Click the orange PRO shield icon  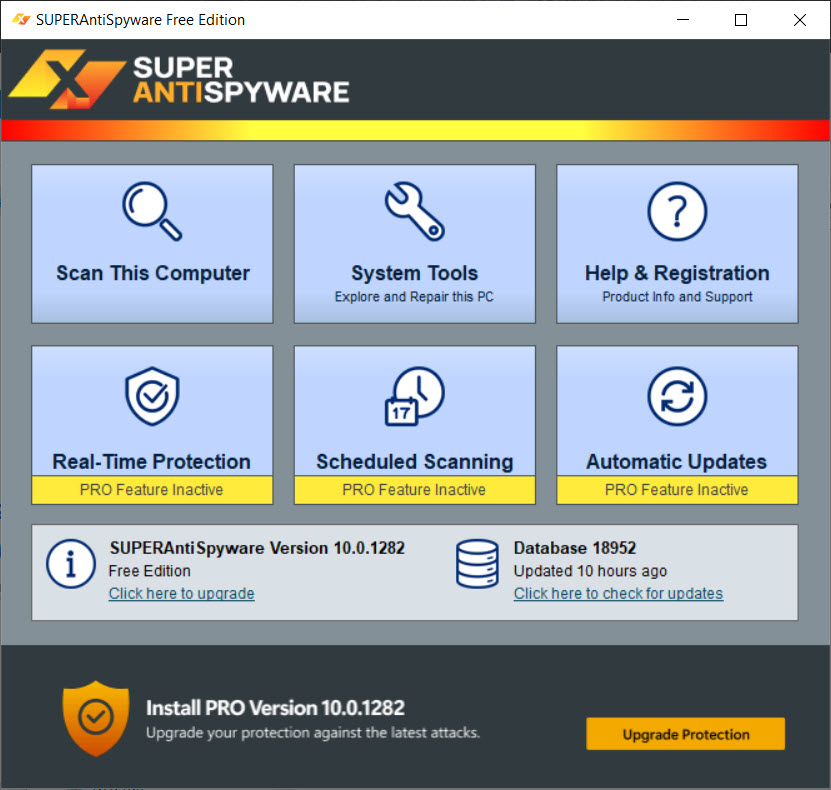pyautogui.click(x=95, y=718)
